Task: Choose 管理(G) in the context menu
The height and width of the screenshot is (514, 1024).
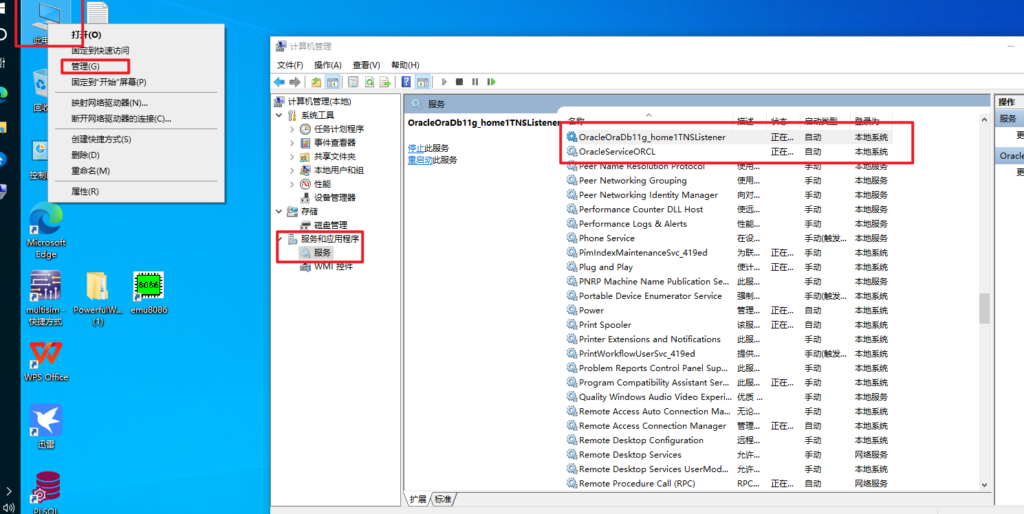Action: 85,66
